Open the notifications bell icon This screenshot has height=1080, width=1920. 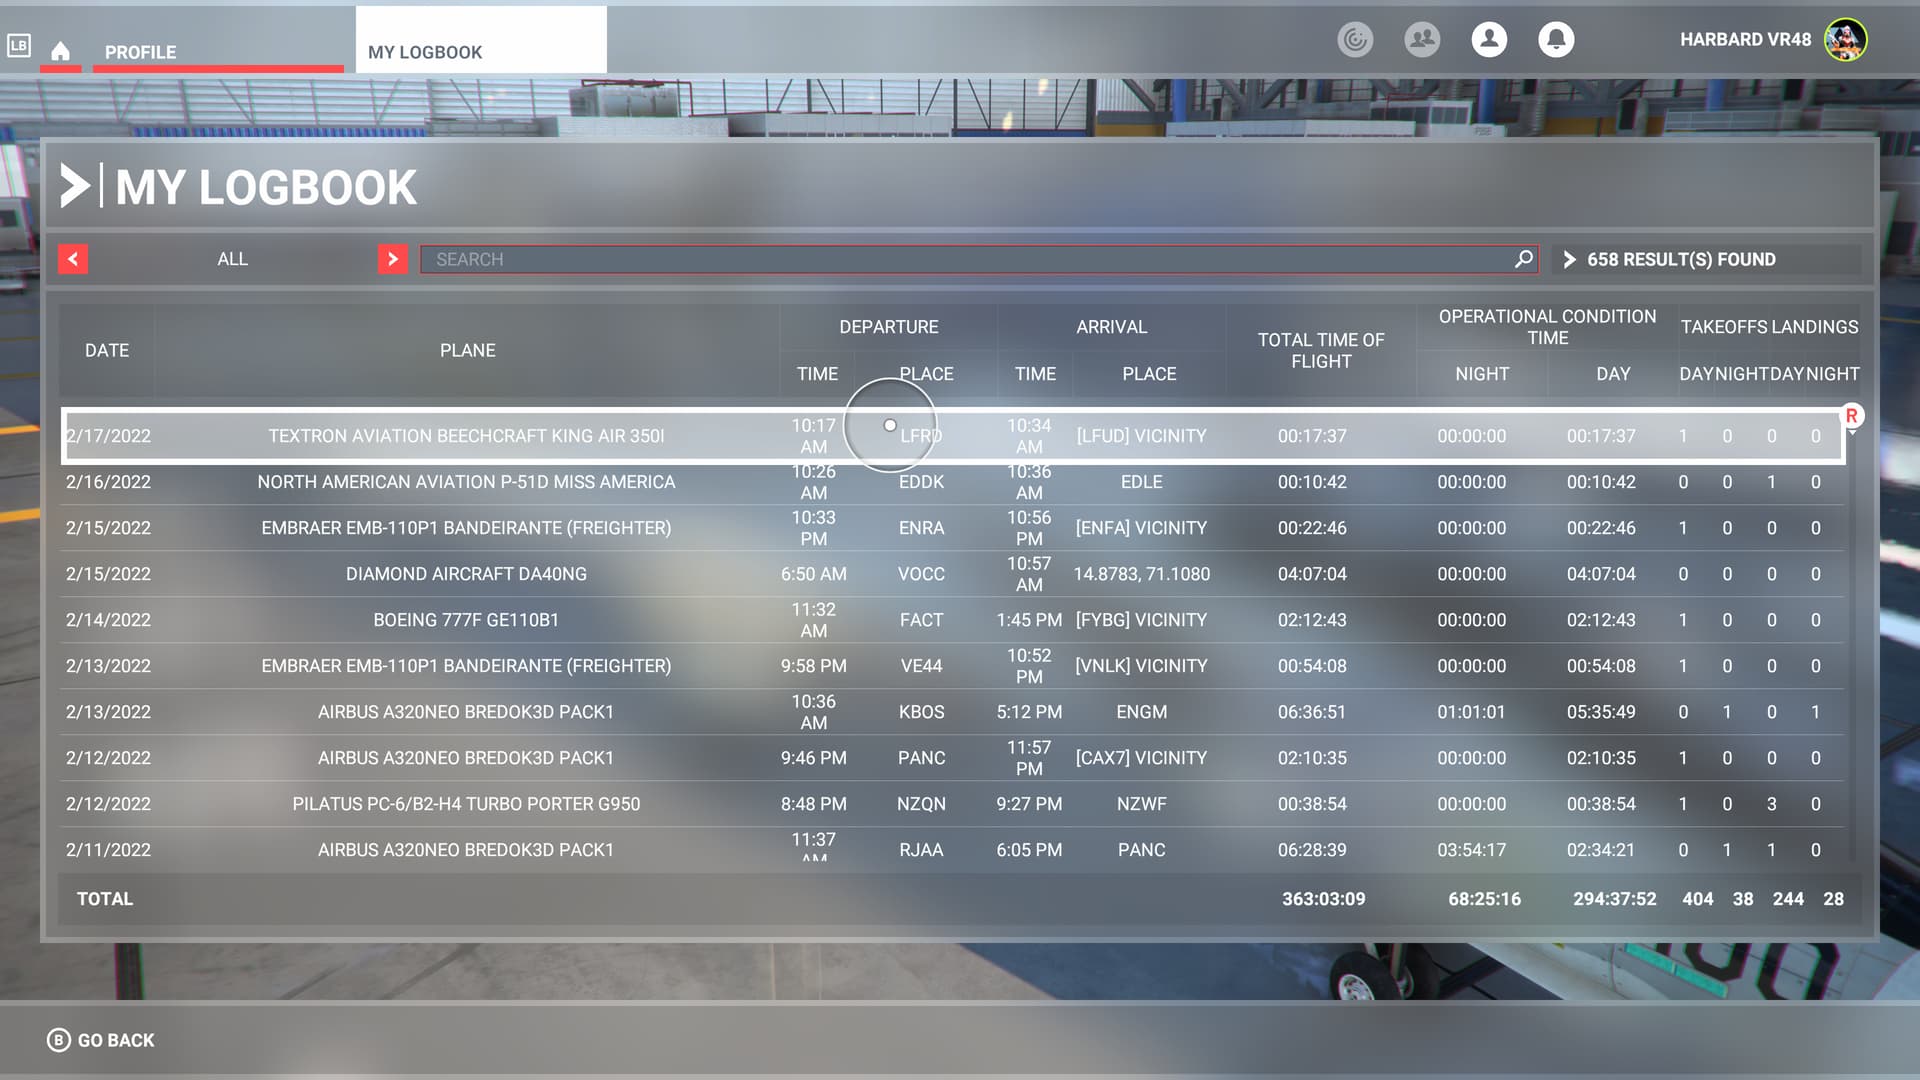(1556, 39)
